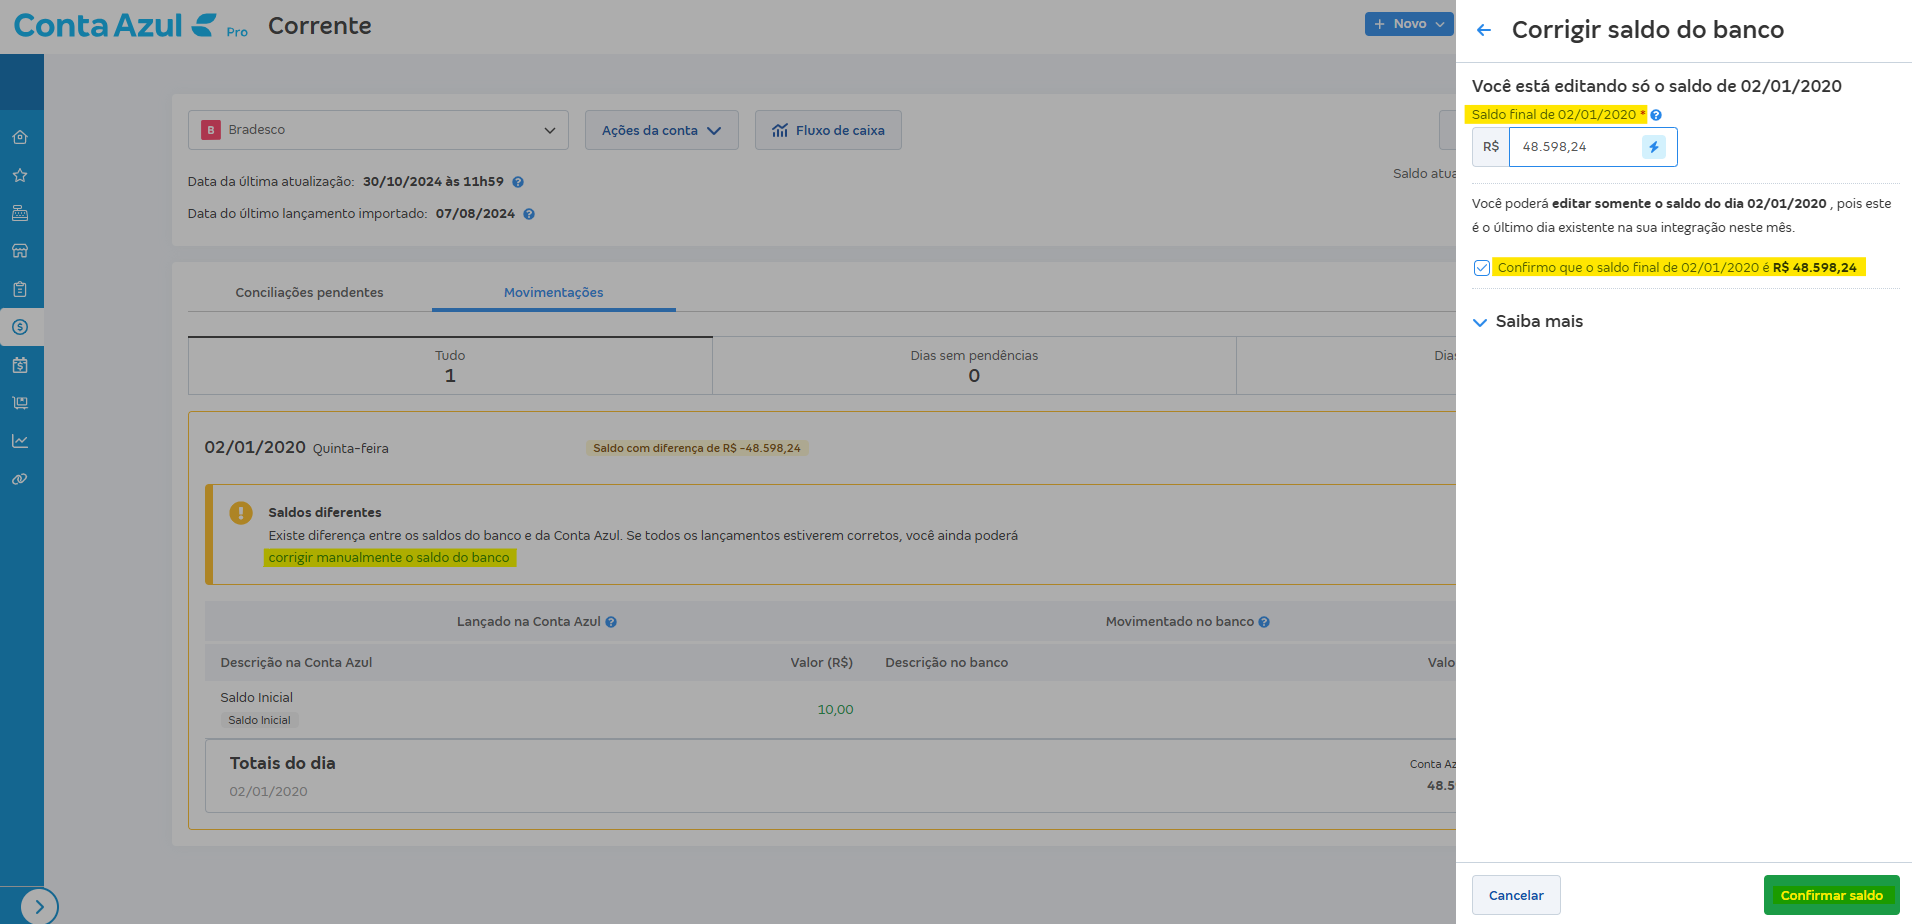
Task: Open the line chart reports icon
Action: click(x=20, y=441)
